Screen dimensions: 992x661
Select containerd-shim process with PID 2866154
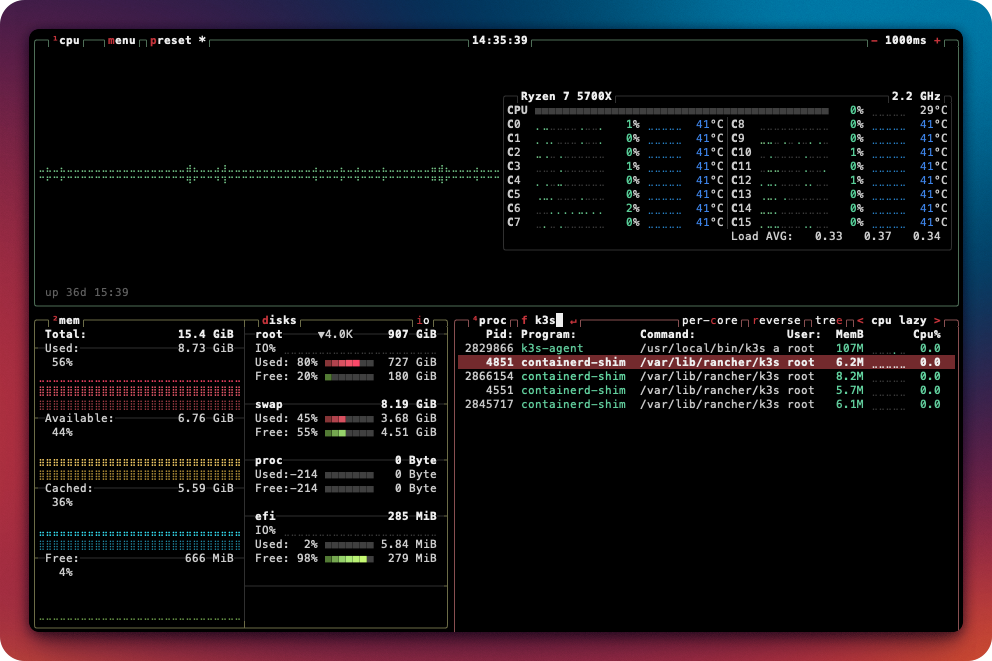(706, 376)
